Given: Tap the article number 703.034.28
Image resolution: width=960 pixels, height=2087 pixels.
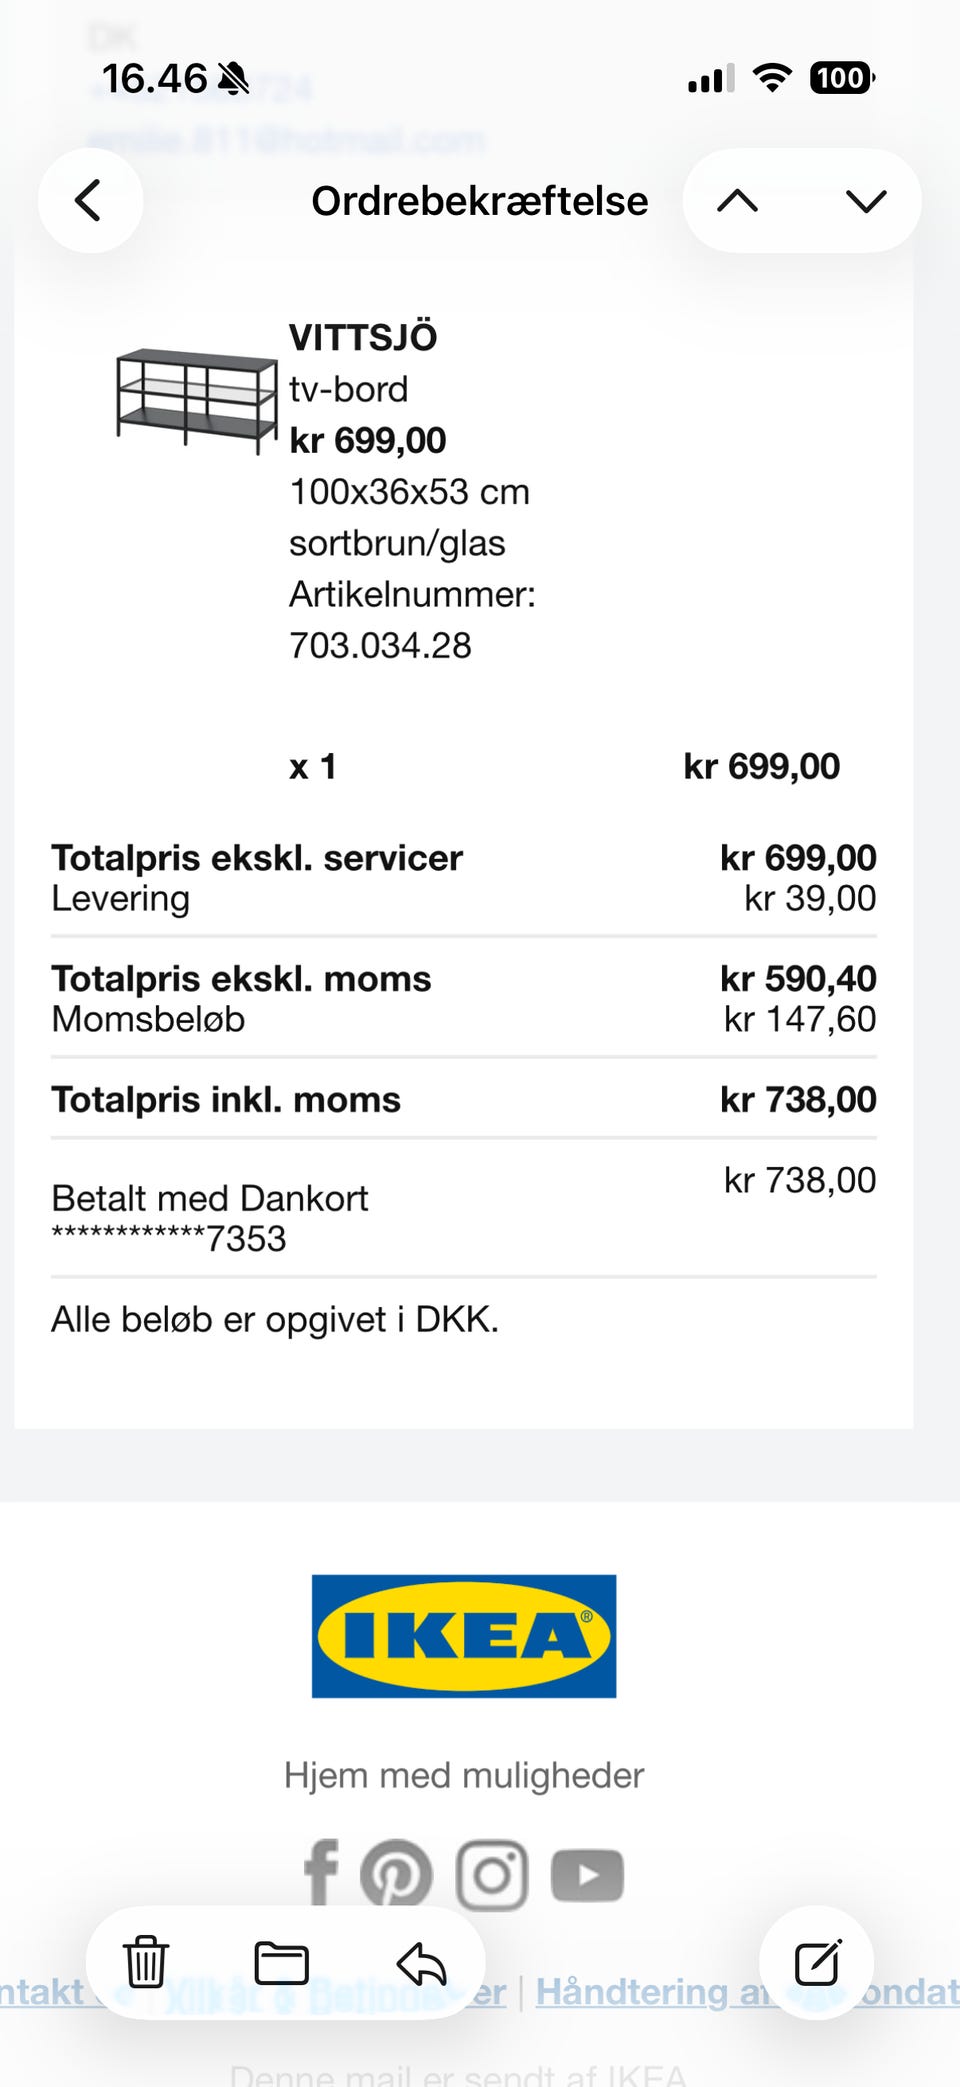Looking at the screenshot, I should pyautogui.click(x=380, y=646).
